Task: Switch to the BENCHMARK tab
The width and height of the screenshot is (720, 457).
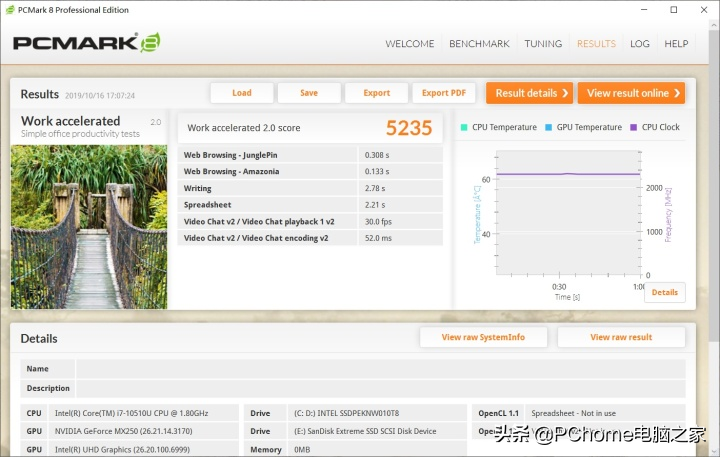Action: coord(479,44)
